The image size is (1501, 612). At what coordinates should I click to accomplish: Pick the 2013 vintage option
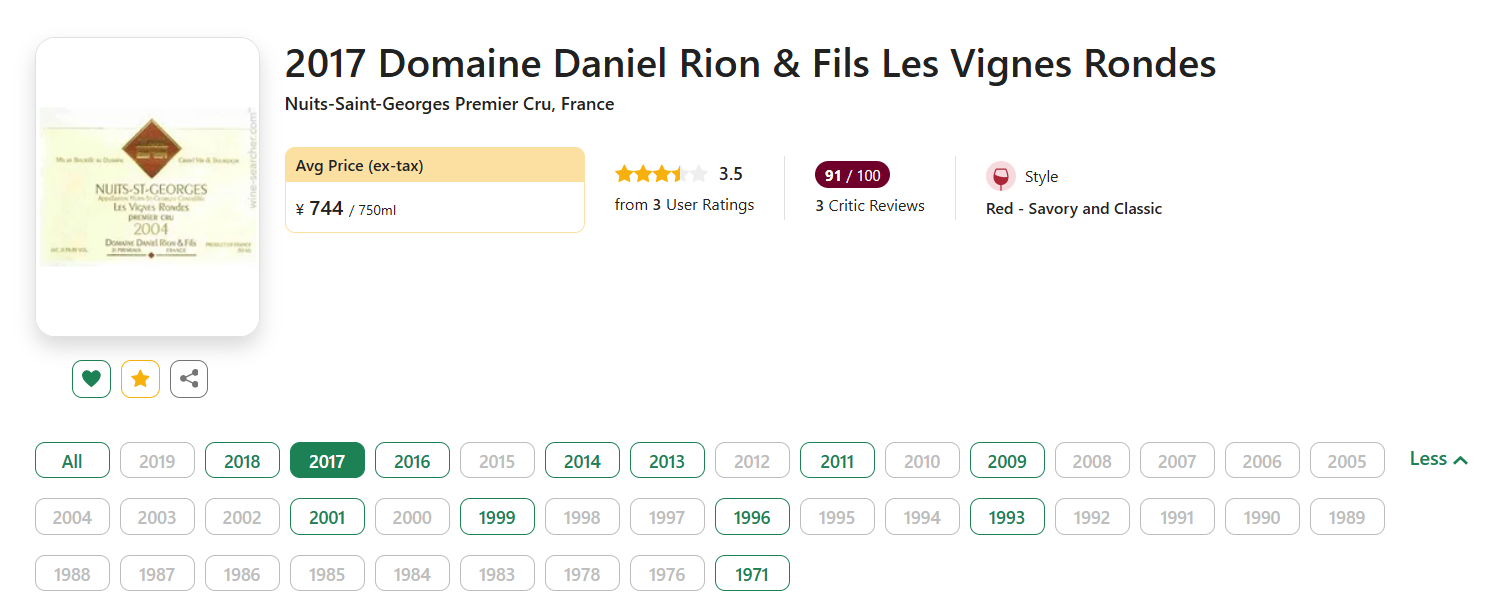click(x=667, y=461)
